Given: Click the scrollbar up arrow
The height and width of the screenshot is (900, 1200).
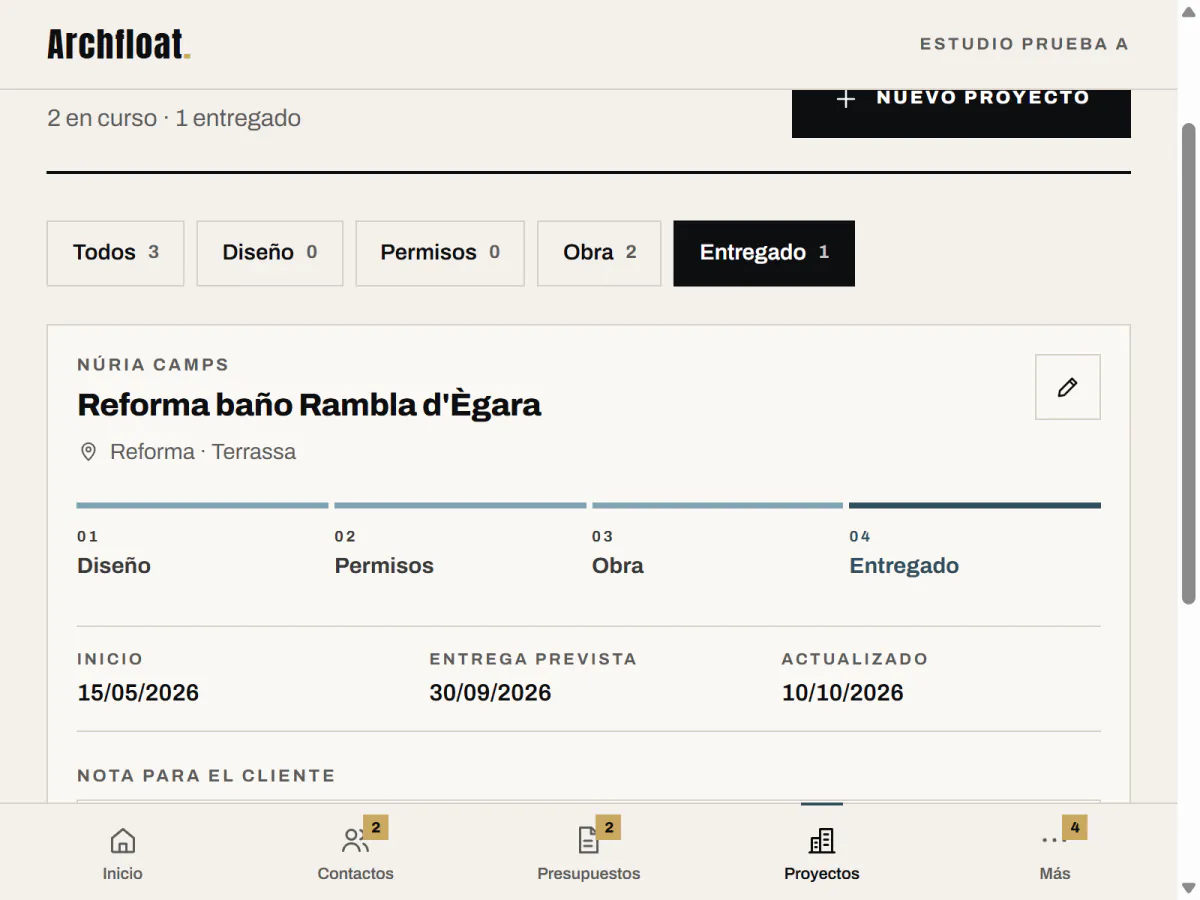Looking at the screenshot, I should 1188,10.
